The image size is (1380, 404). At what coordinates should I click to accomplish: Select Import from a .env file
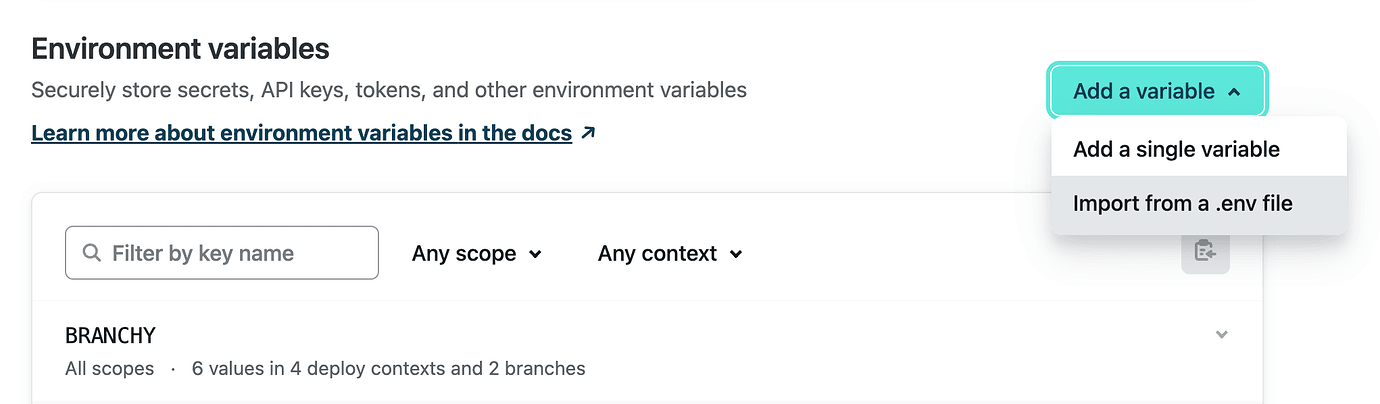[1182, 204]
